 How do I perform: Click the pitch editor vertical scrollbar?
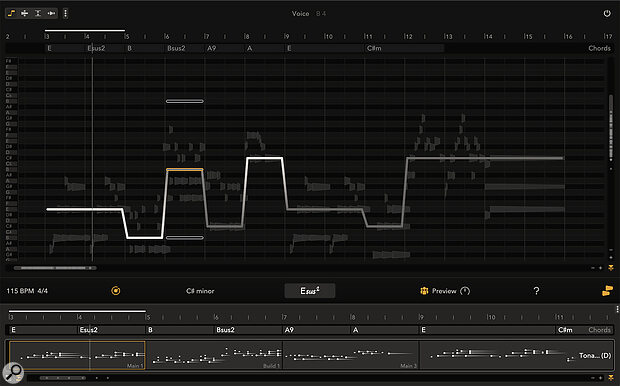click(611, 127)
